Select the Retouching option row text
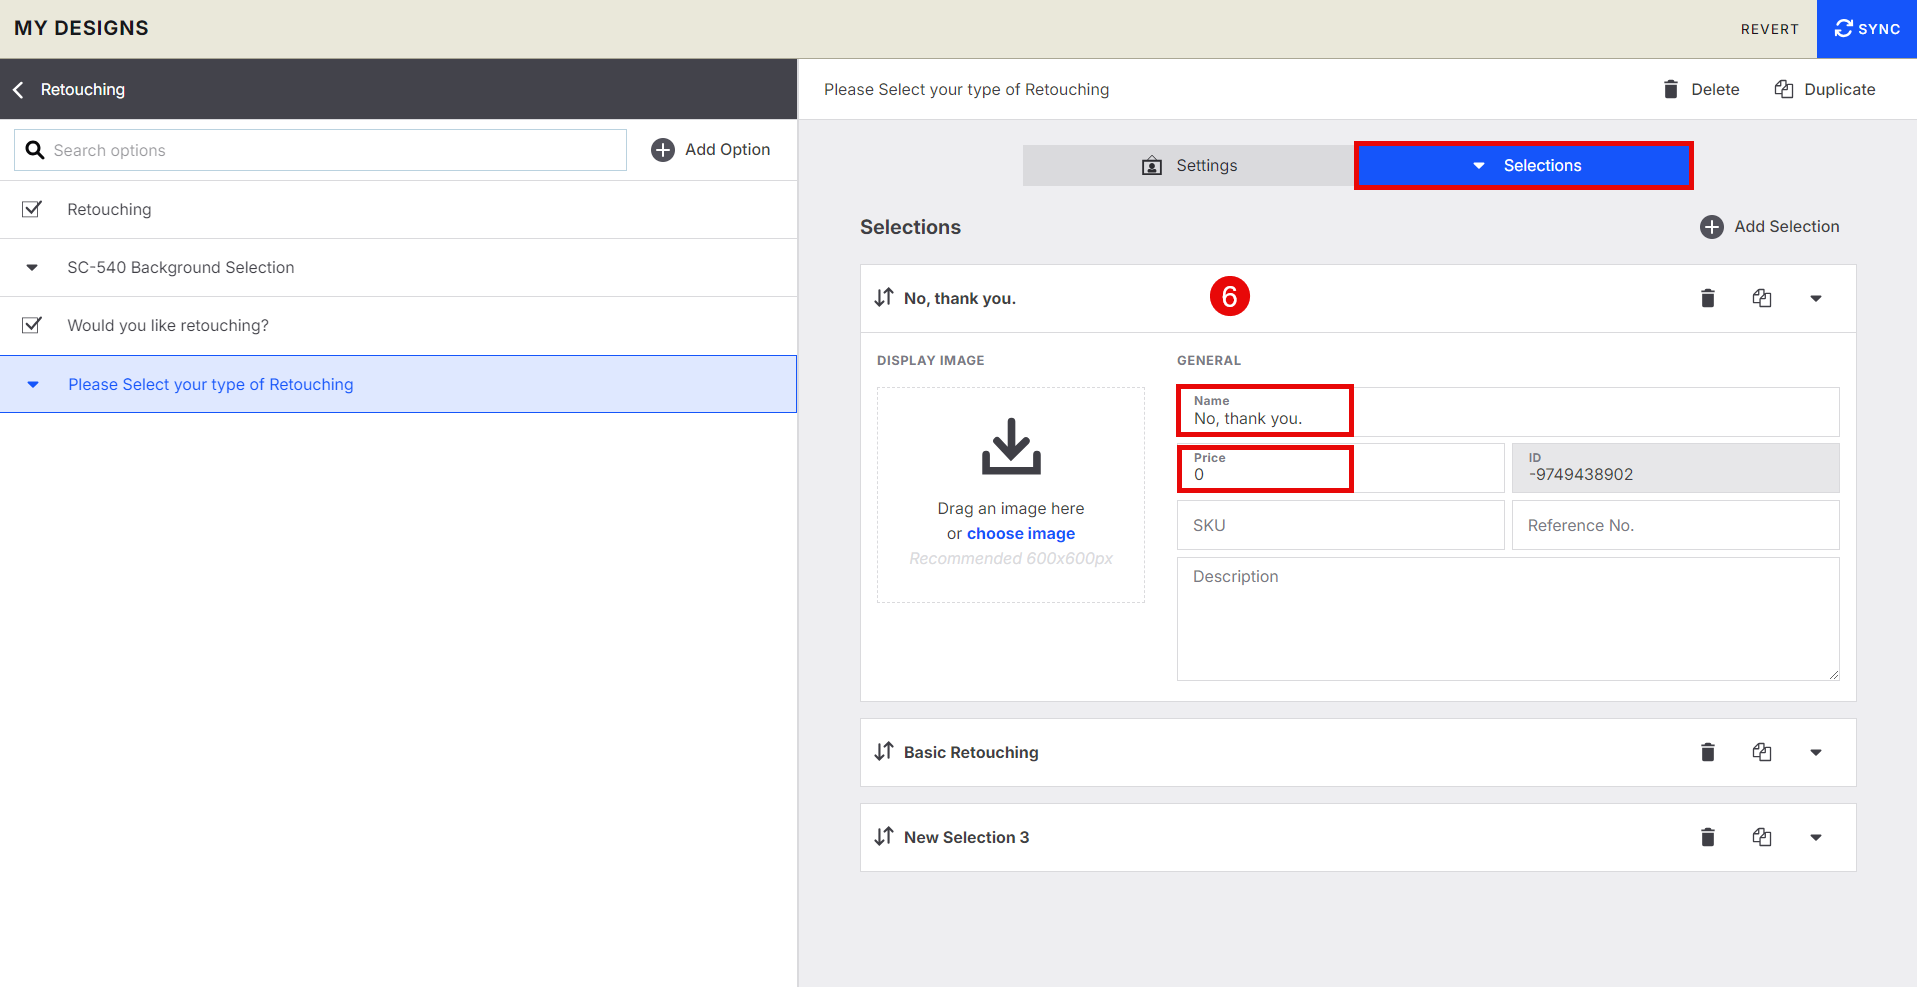The height and width of the screenshot is (987, 1917). coord(109,210)
